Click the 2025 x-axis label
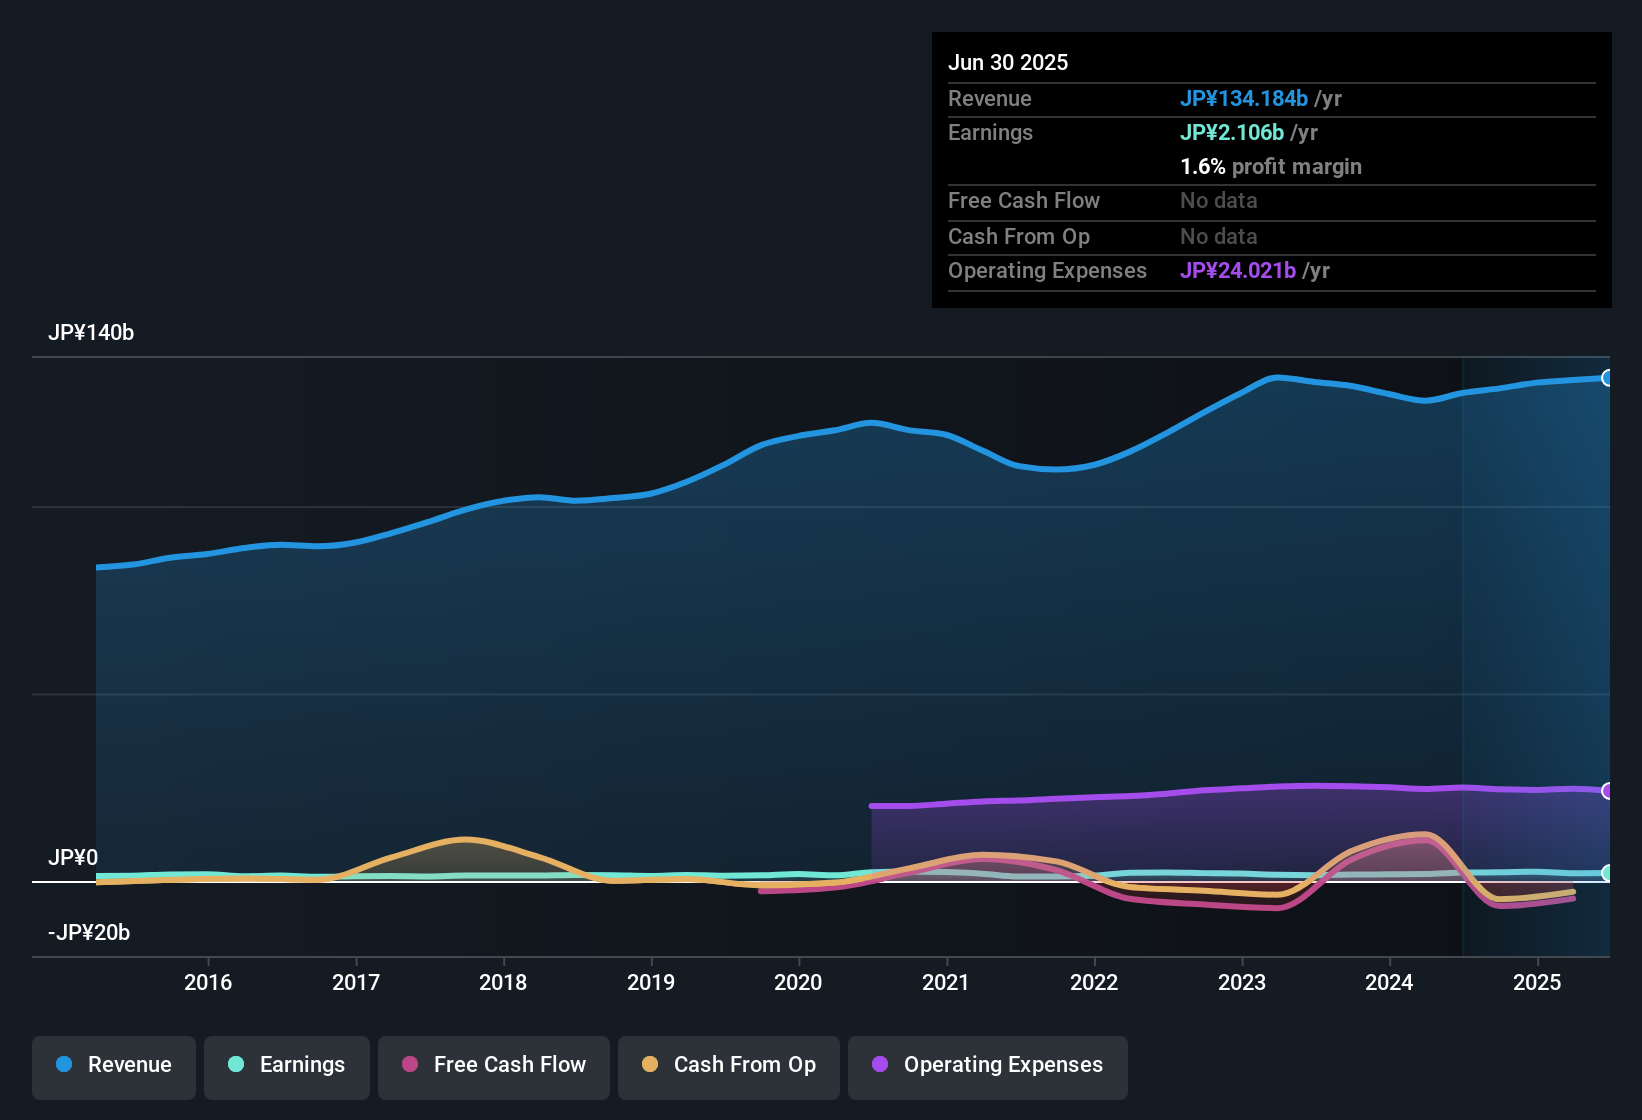 coord(1537,982)
